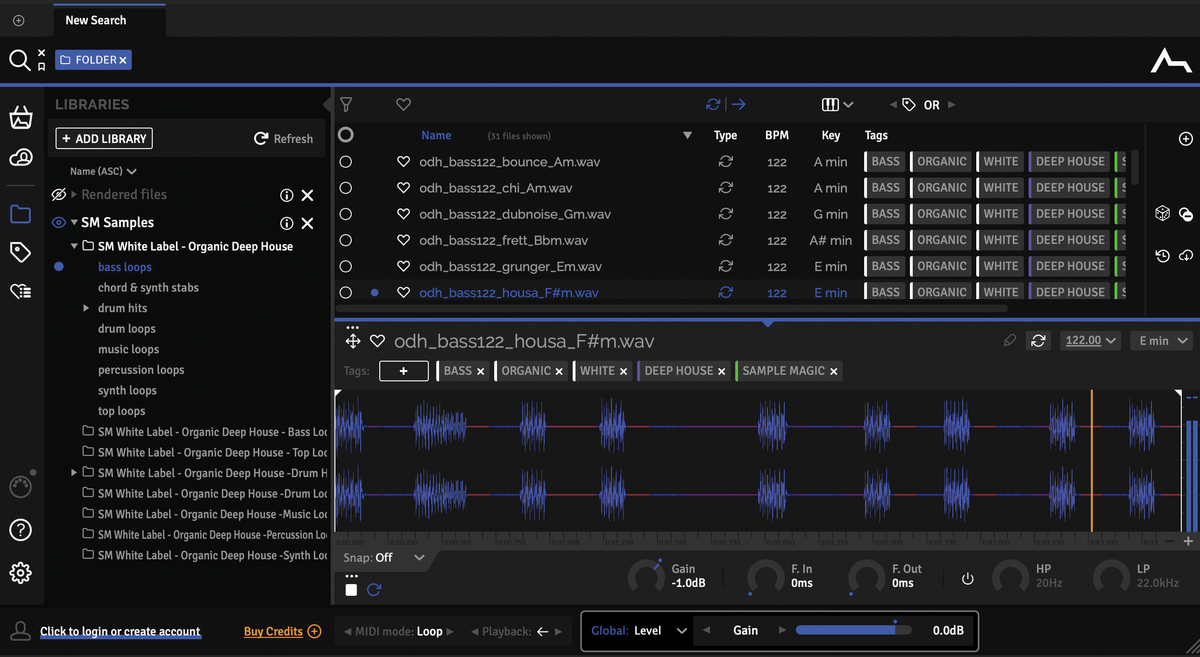Click the Buy Credits link

click(273, 631)
